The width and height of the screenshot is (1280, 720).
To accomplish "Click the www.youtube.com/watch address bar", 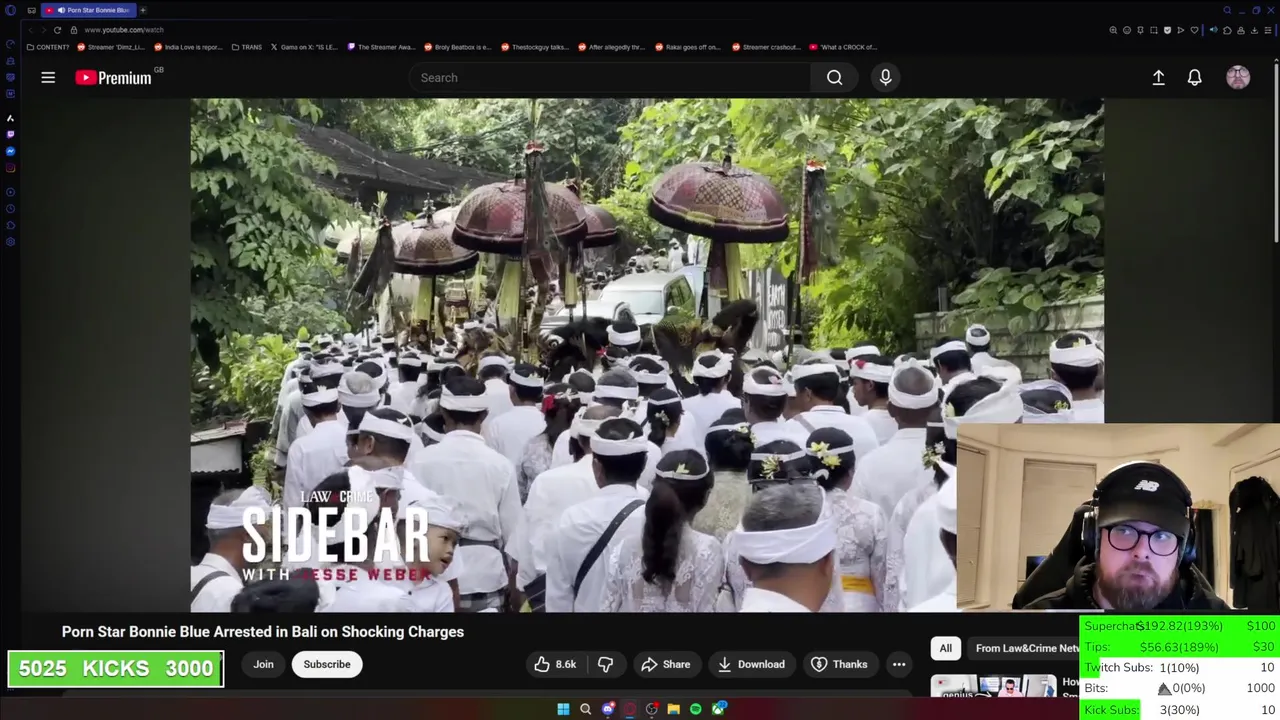I will [124, 30].
